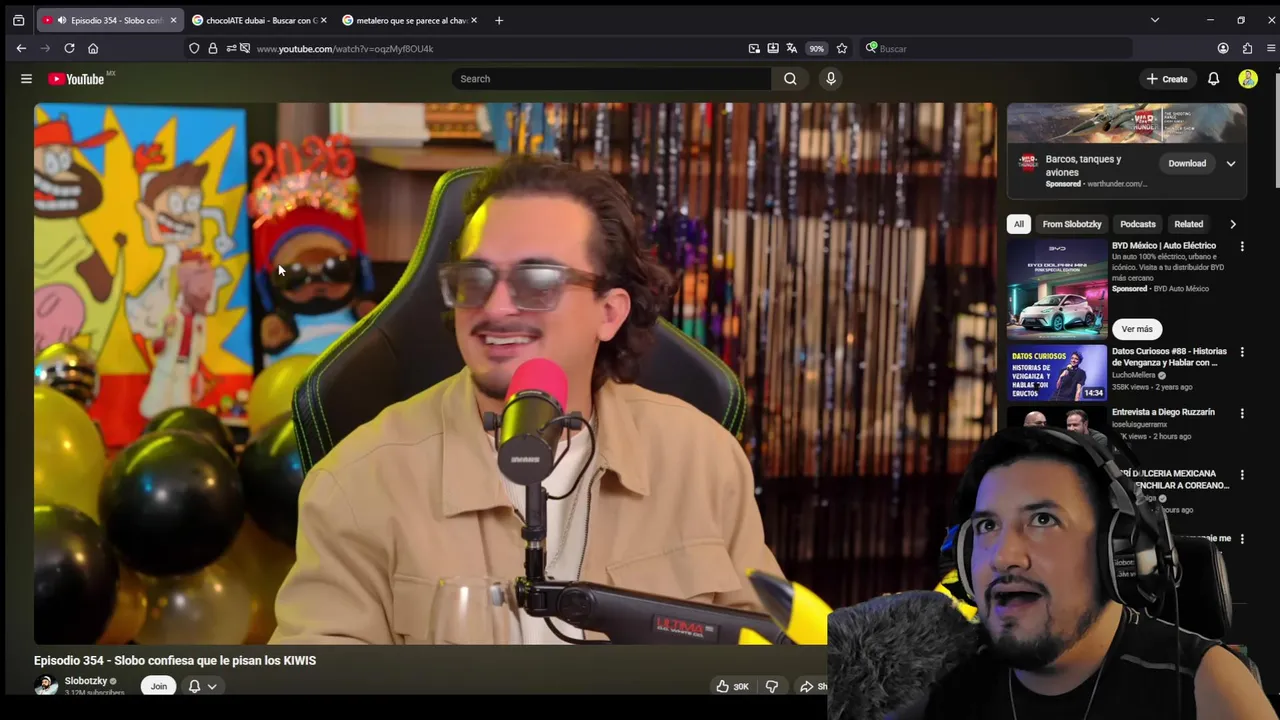Translate this page icon
Viewport: 1280px width, 720px height.
(792, 48)
